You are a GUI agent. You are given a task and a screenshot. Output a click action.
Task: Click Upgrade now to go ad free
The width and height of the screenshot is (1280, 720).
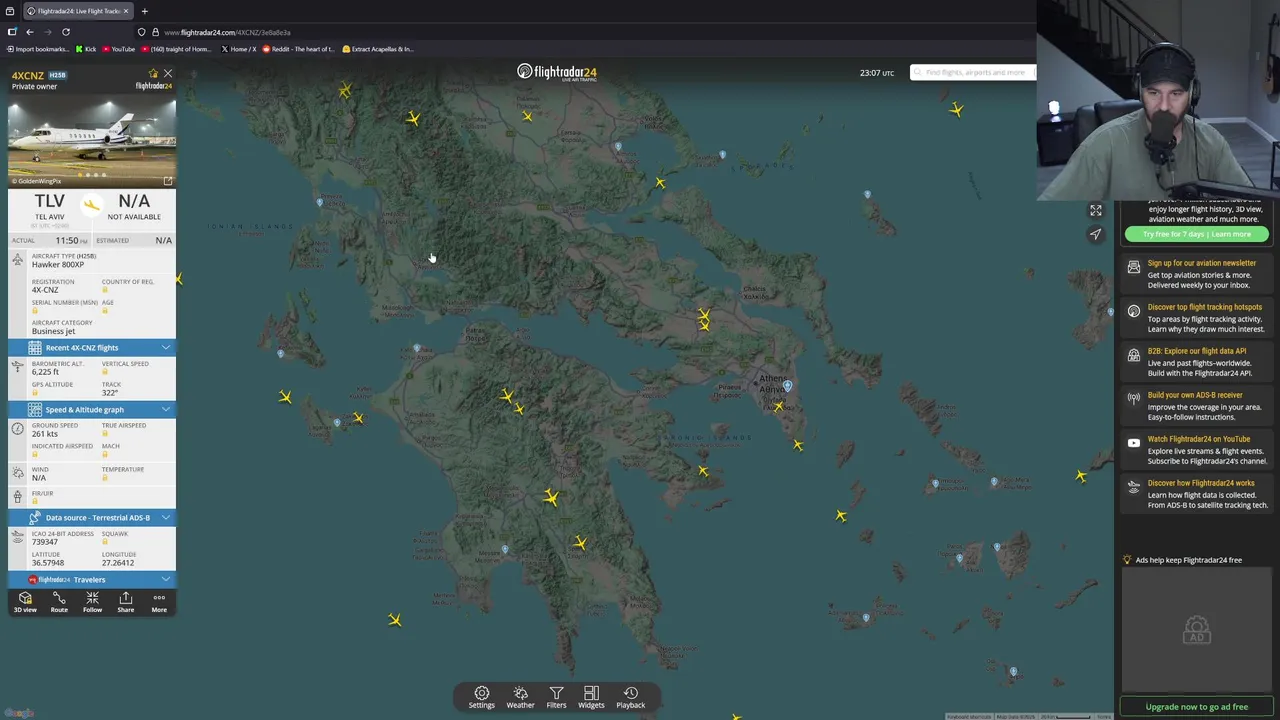coord(1197,707)
